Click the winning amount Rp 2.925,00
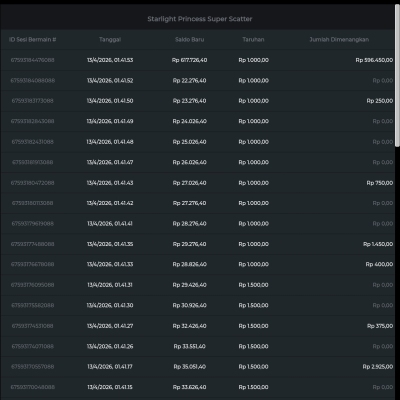 [378, 367]
